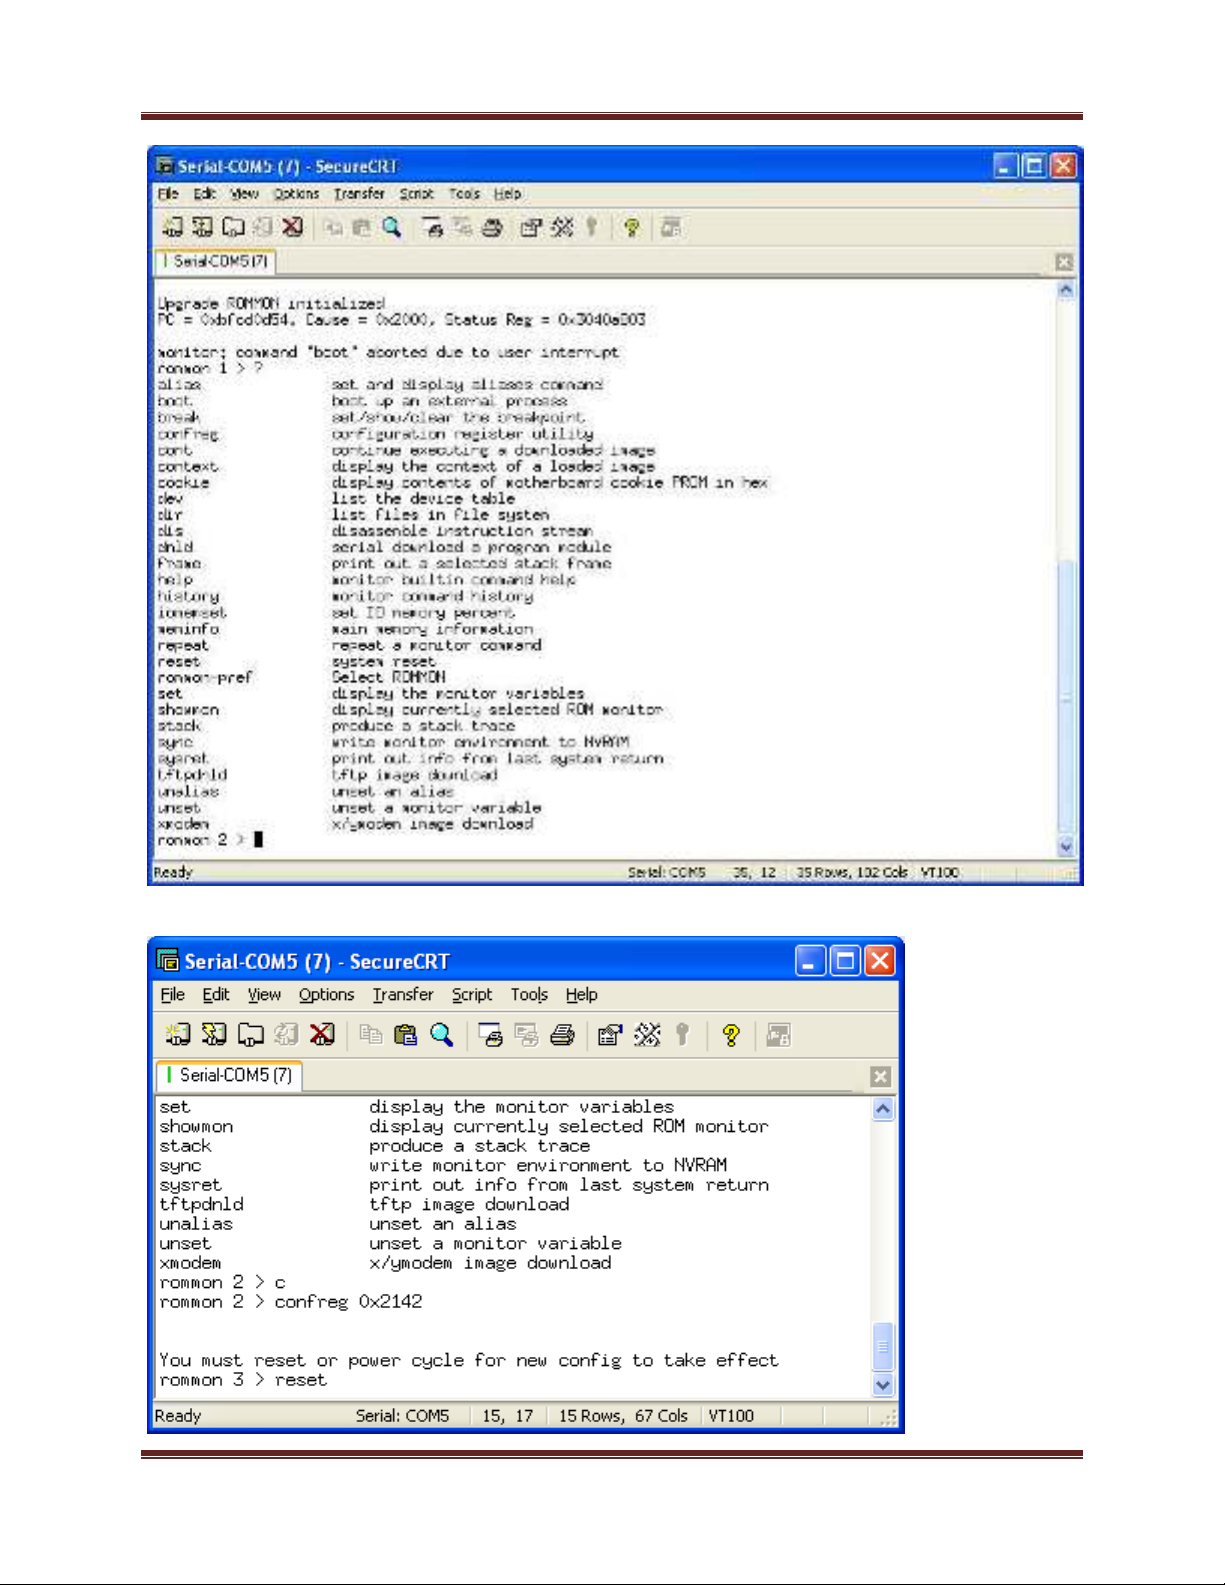Click Paste clipboard icon in the 15-row SecureCRT window

click(405, 1035)
